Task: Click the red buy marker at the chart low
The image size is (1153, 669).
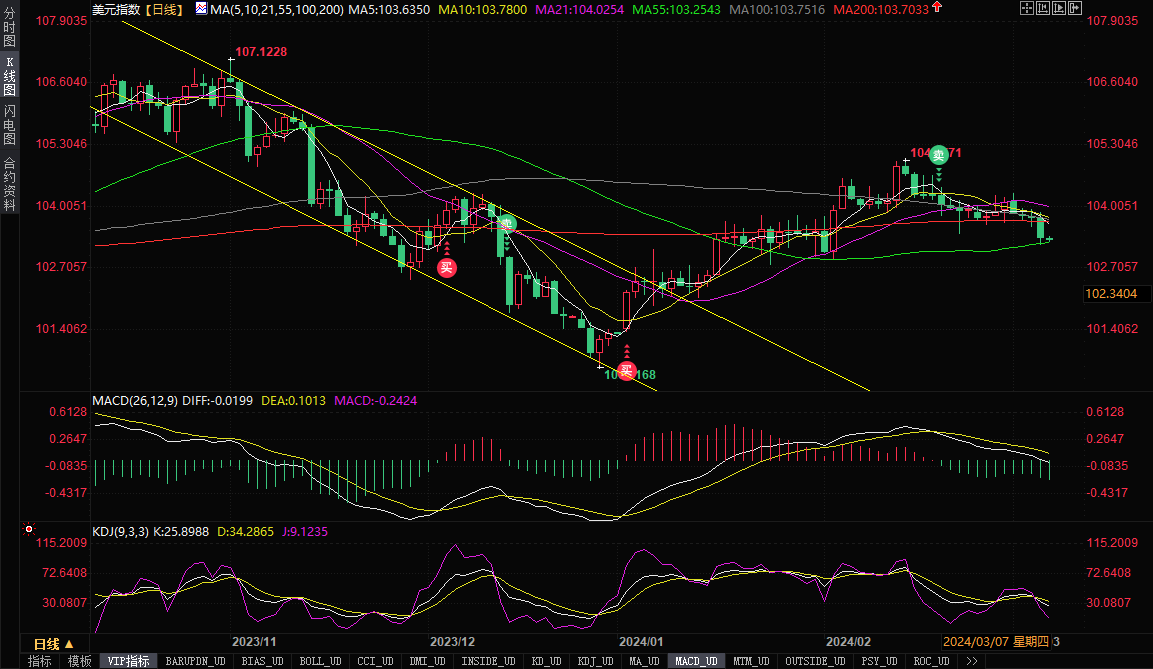Action: 626,371
